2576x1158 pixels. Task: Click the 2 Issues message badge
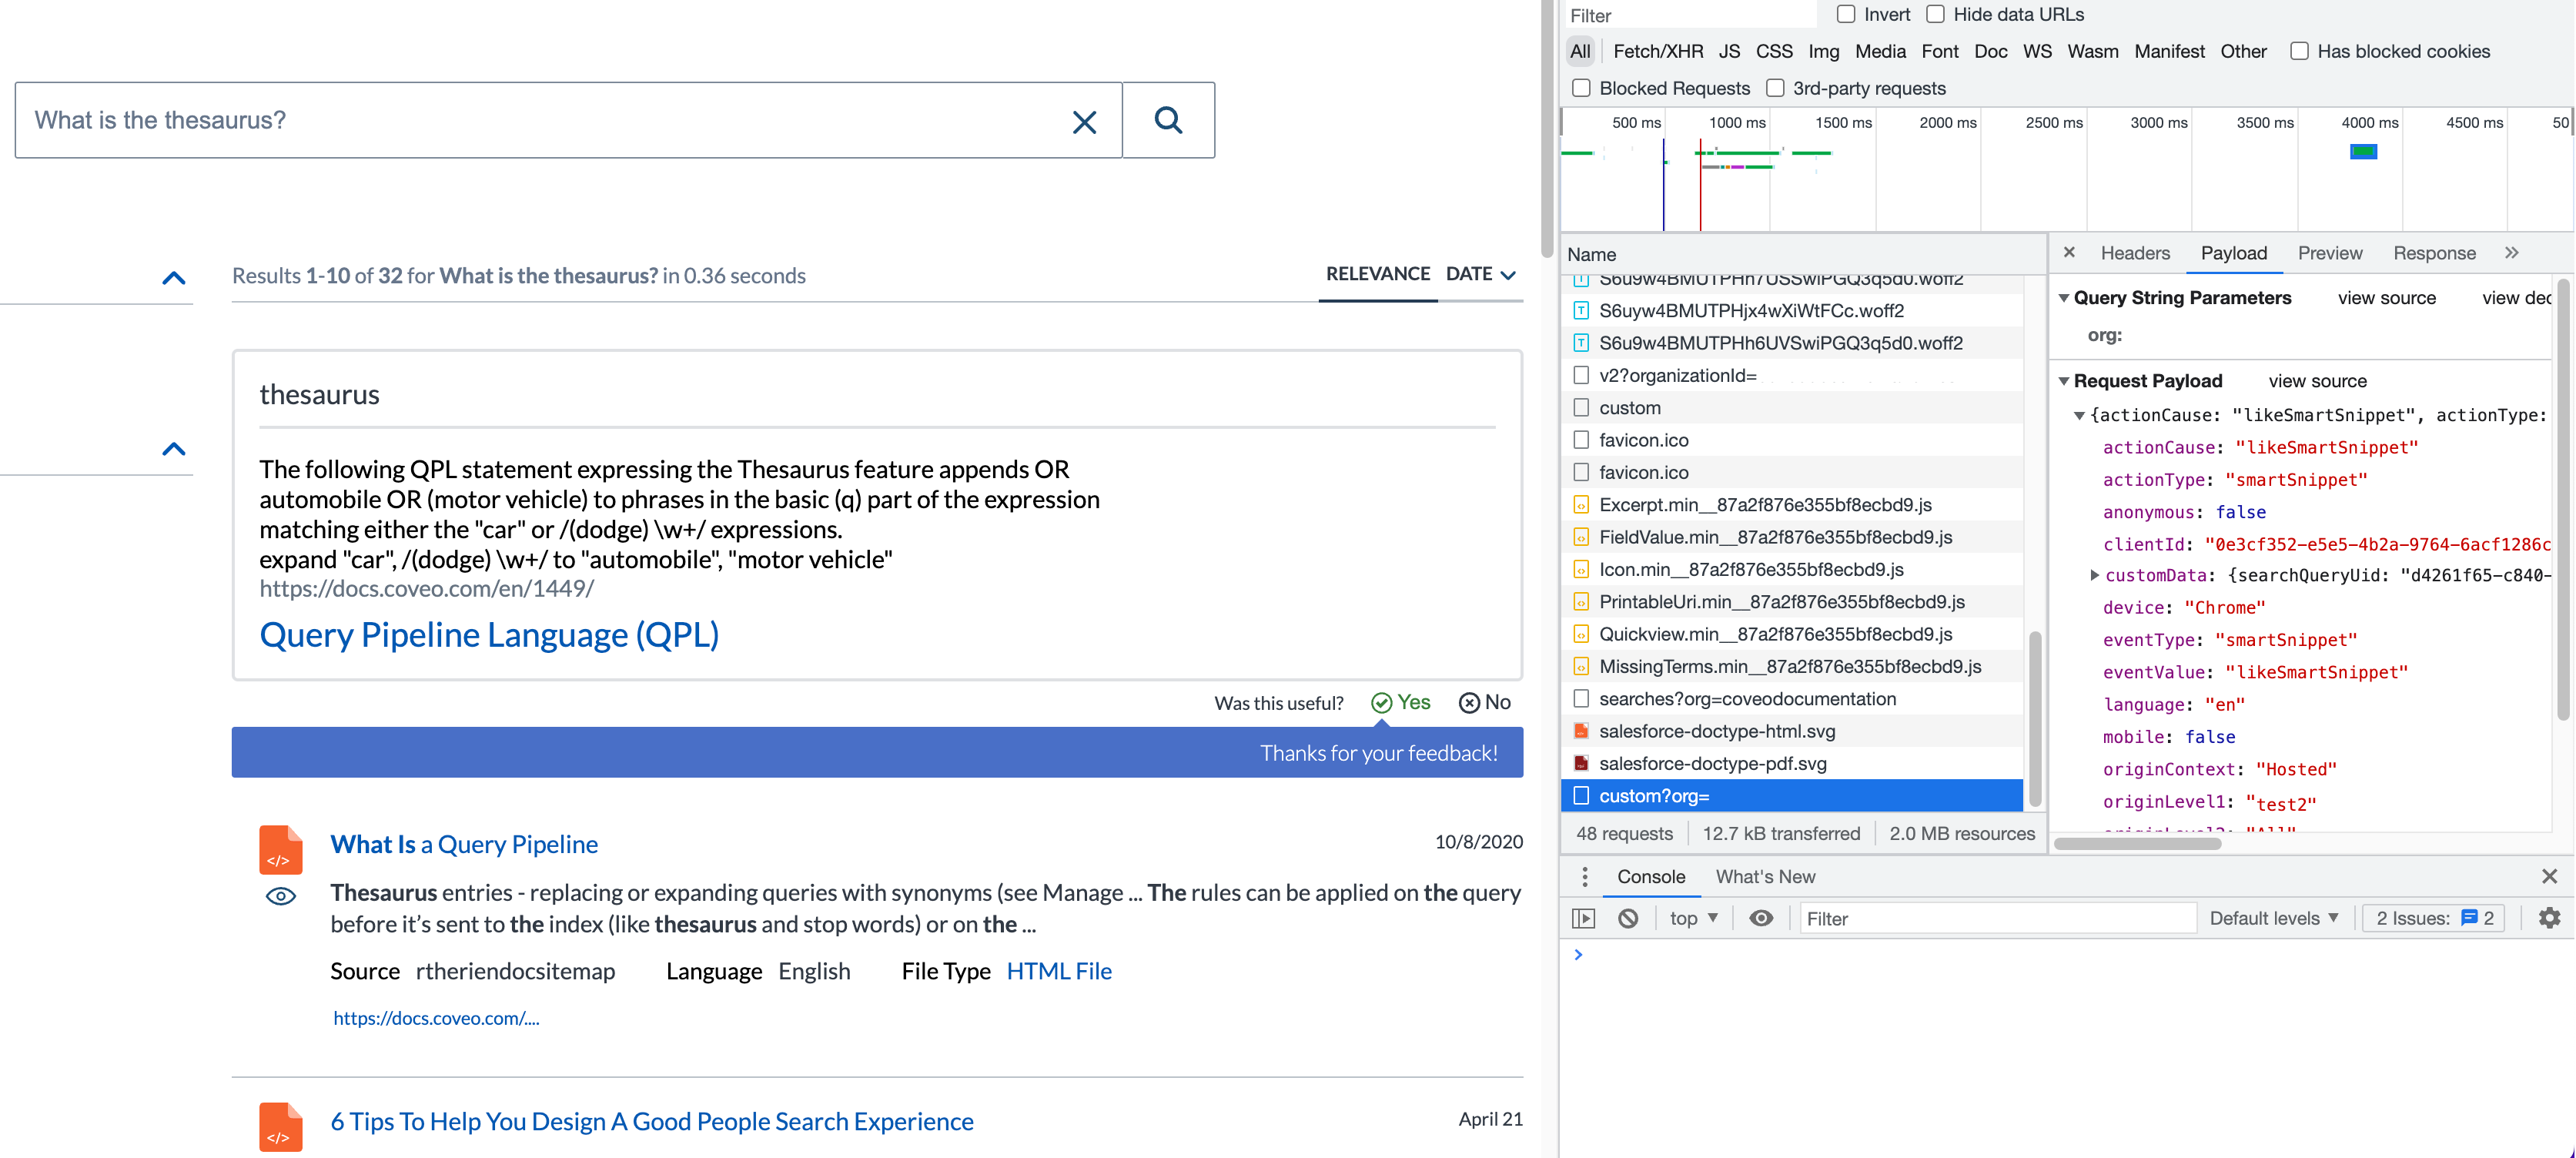(2434, 918)
